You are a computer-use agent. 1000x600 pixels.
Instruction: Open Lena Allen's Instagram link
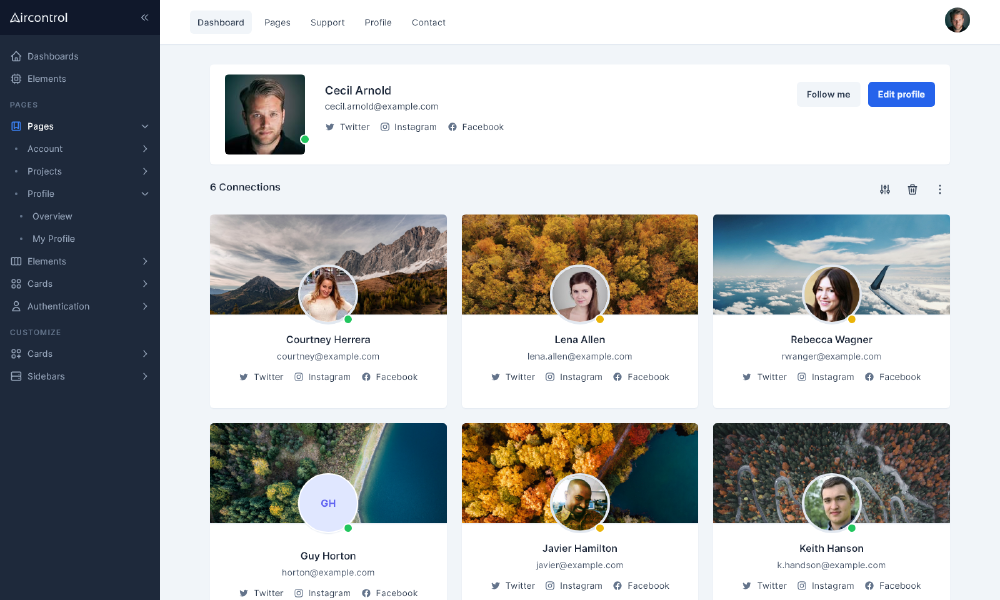[x=574, y=377]
